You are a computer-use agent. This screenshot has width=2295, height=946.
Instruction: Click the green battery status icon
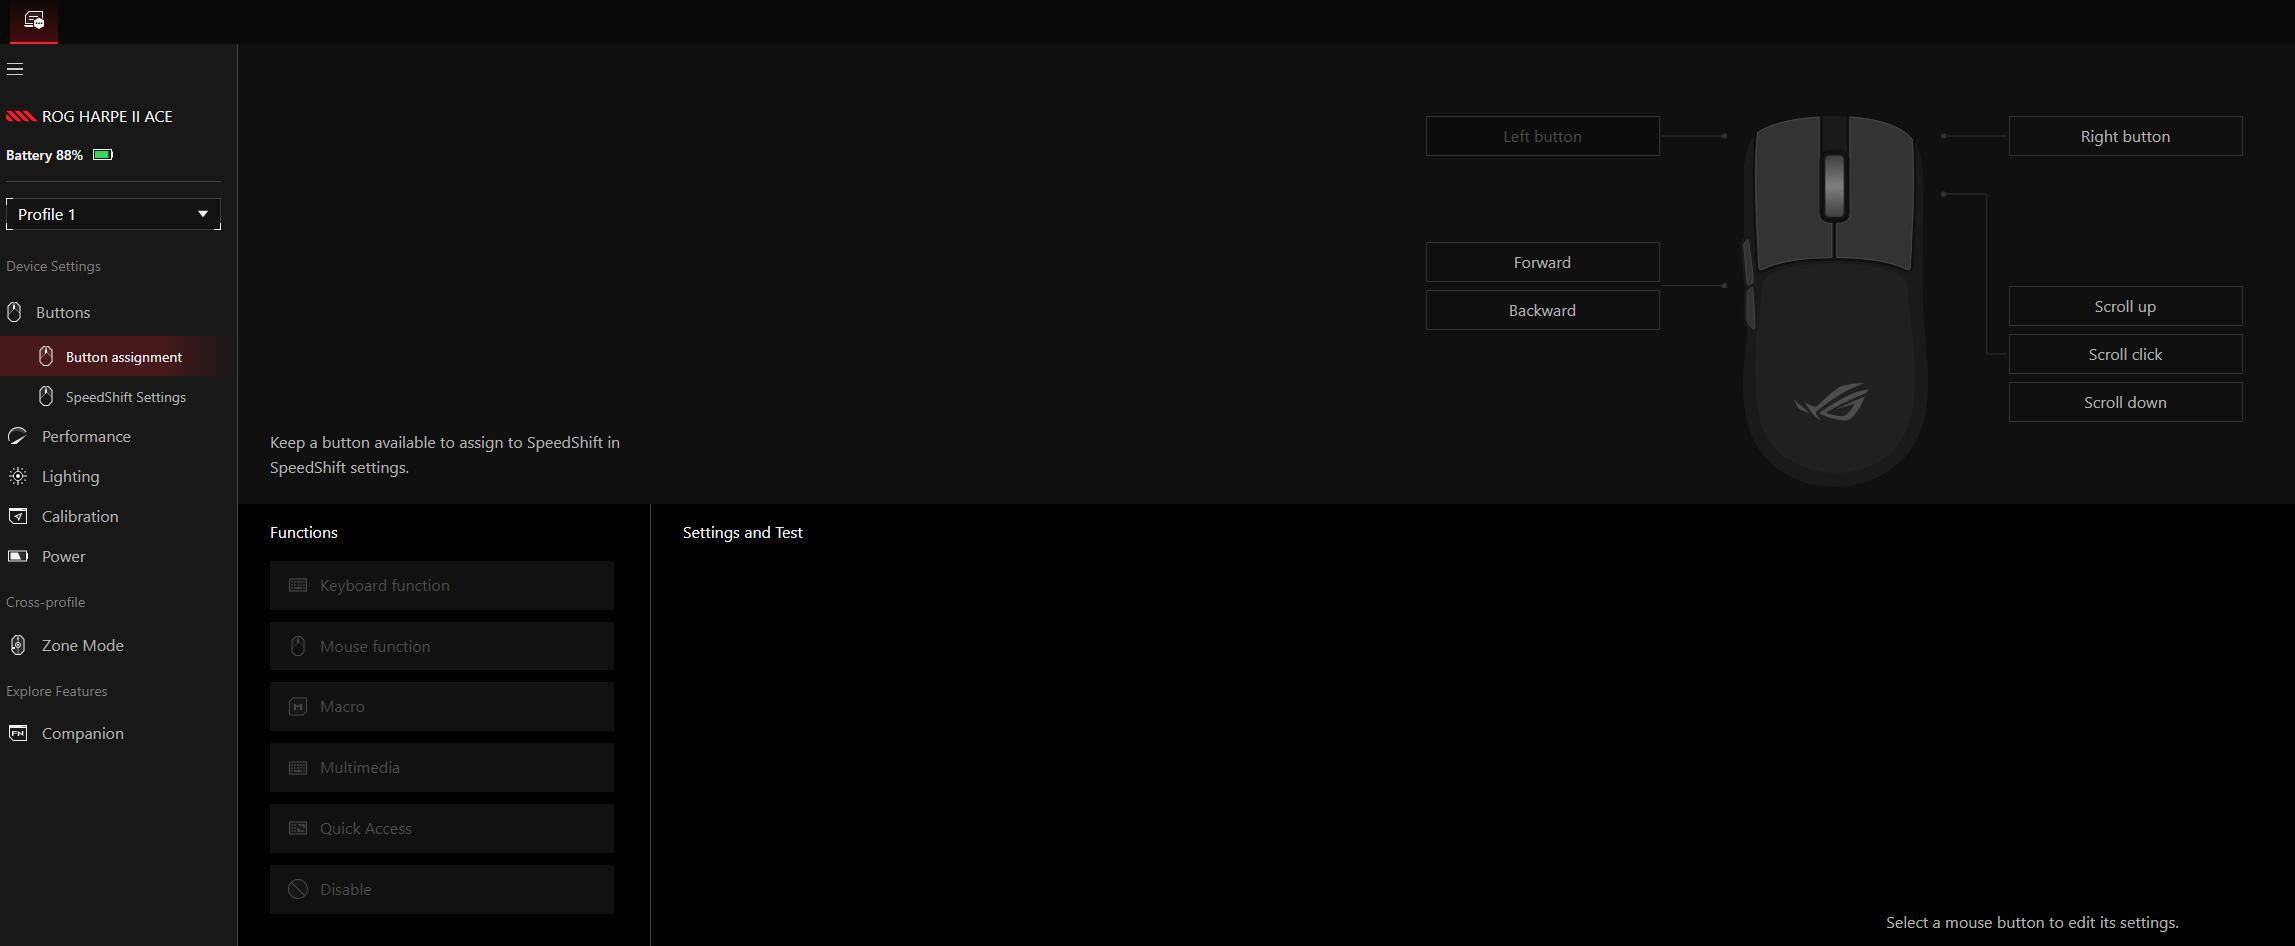click(x=103, y=155)
